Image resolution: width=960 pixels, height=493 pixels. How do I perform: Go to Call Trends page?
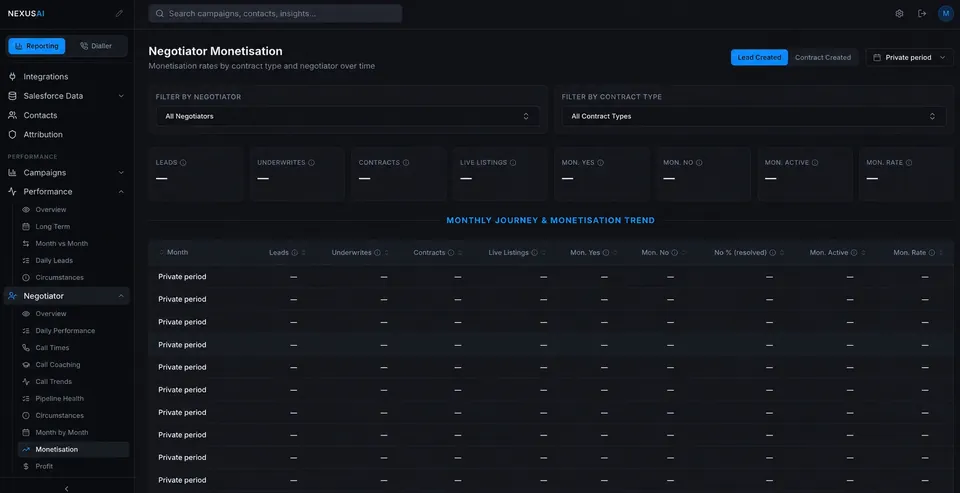coord(53,382)
